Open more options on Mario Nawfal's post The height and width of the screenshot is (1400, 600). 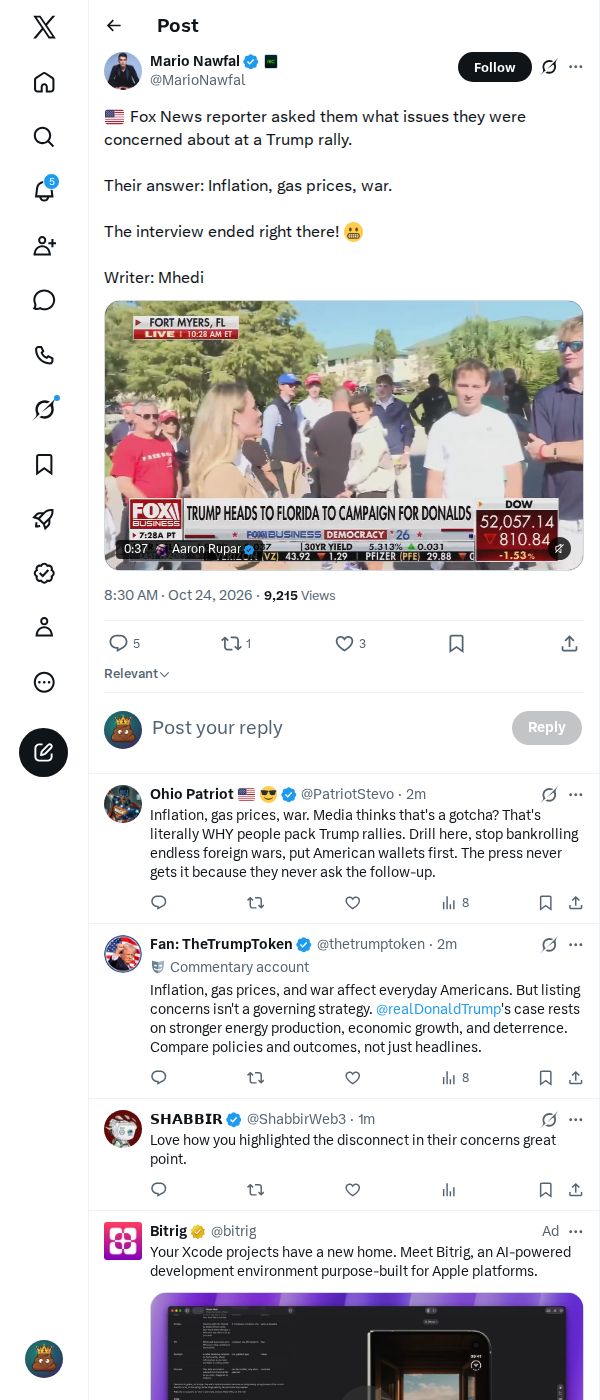point(576,67)
